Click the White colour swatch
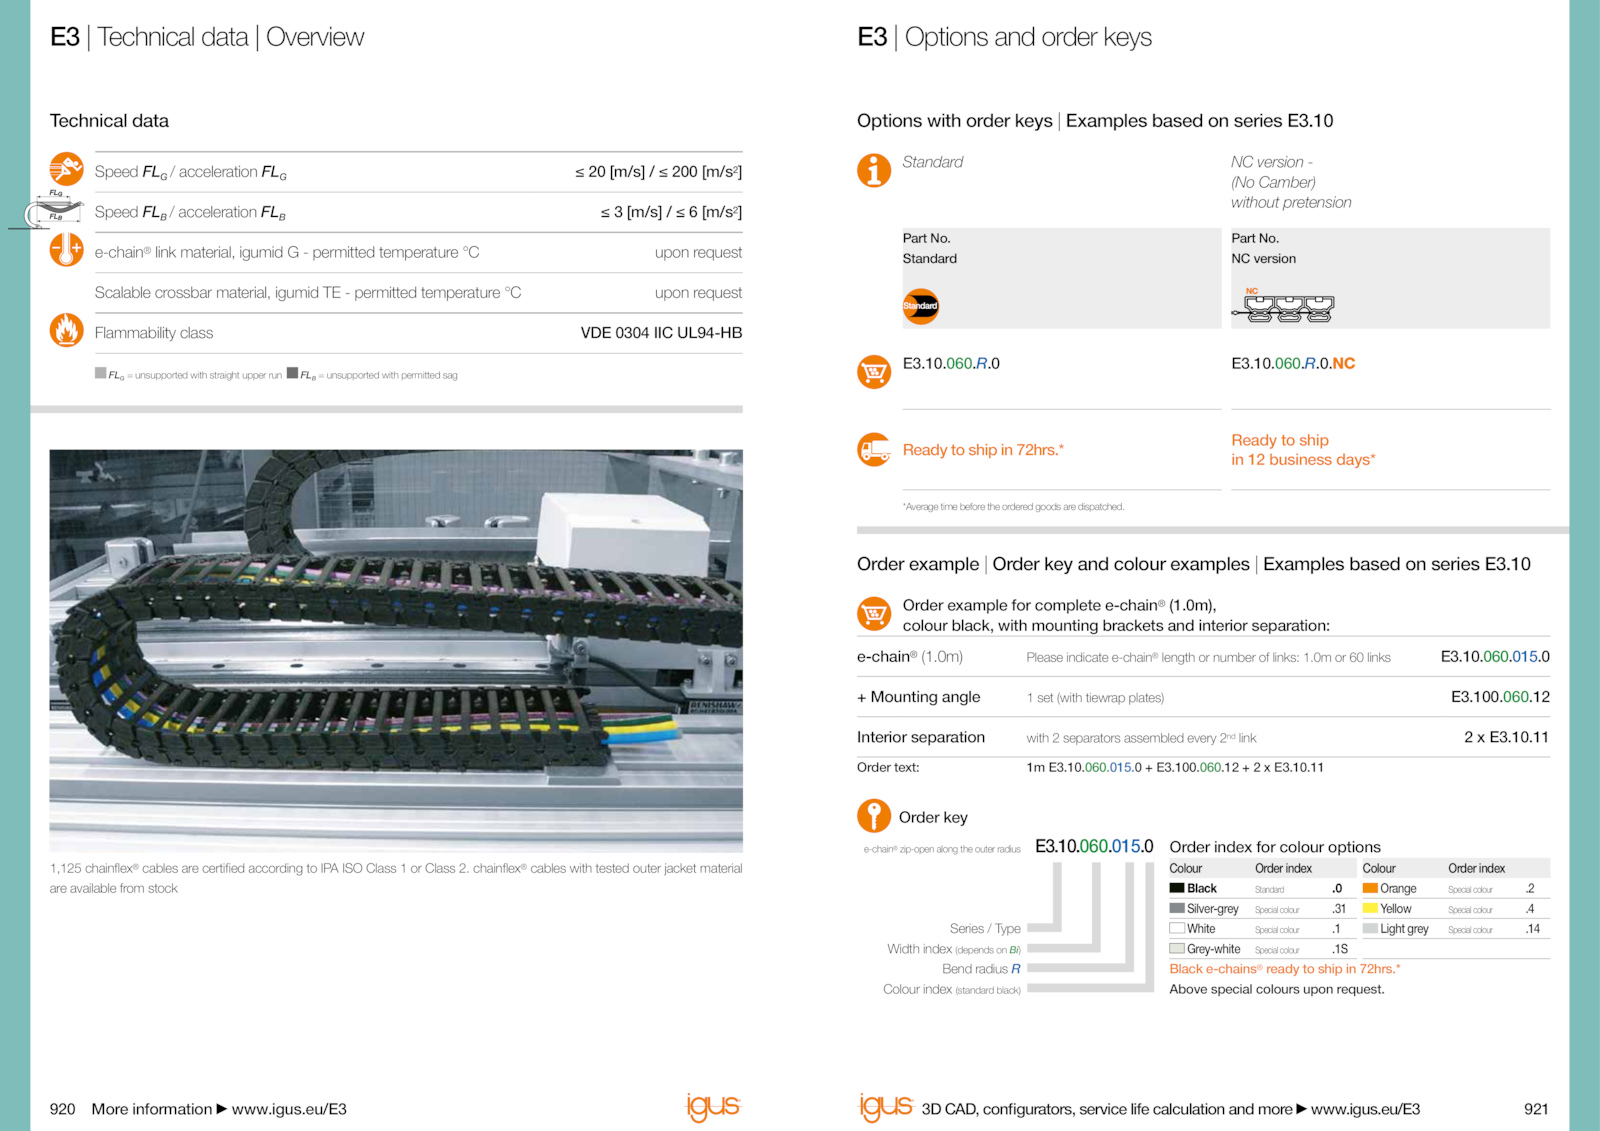The image size is (1600, 1131). click(x=1177, y=928)
